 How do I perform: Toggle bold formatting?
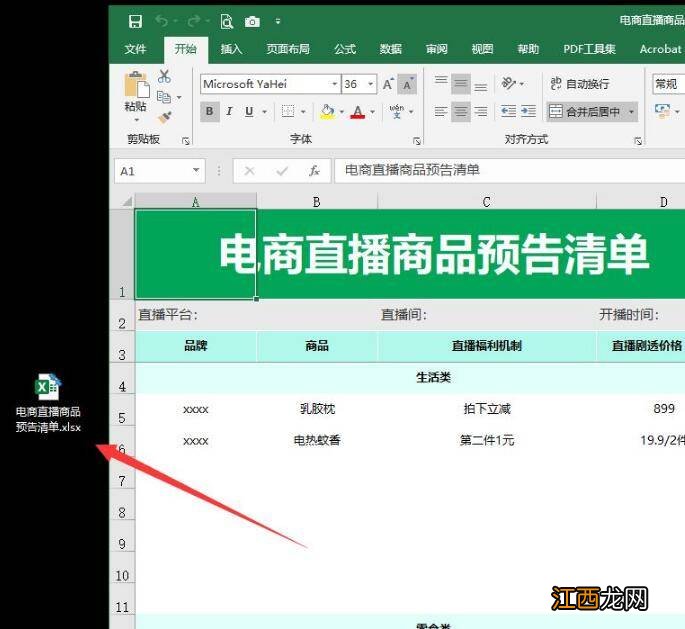tap(210, 111)
